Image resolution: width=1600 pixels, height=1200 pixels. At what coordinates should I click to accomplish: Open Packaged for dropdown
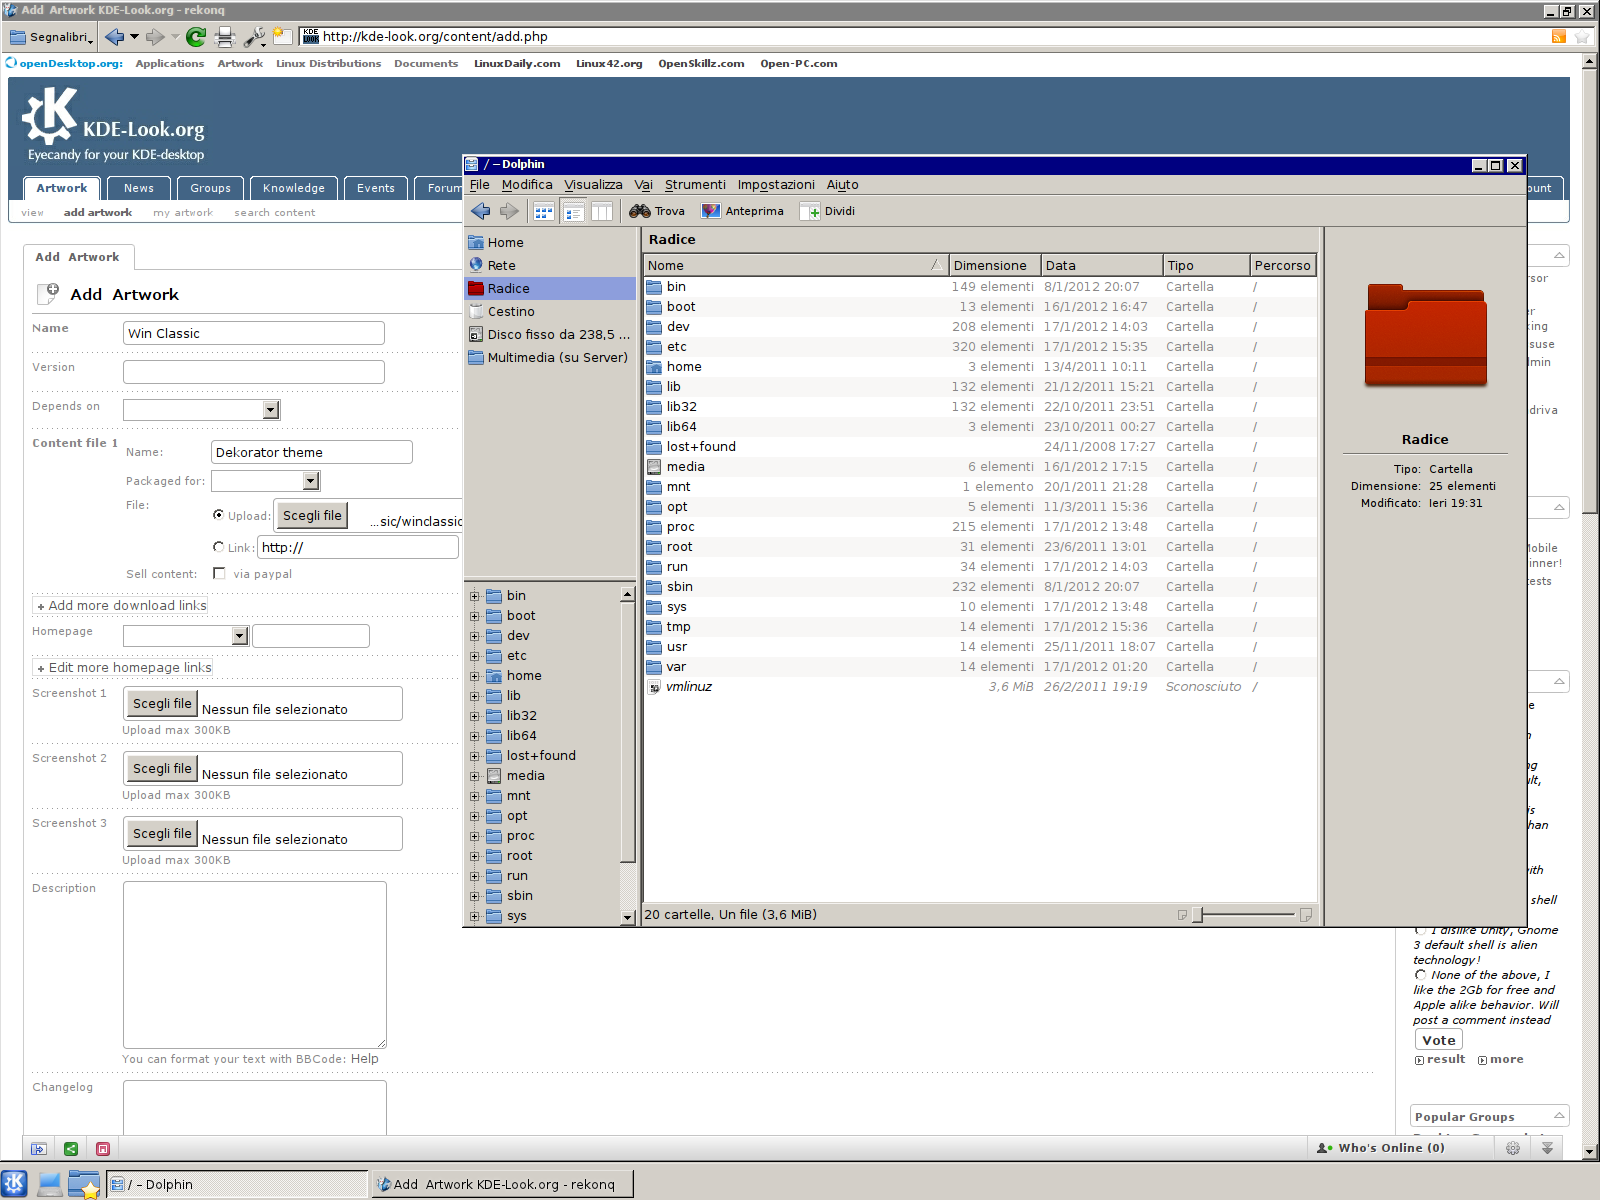(x=265, y=481)
